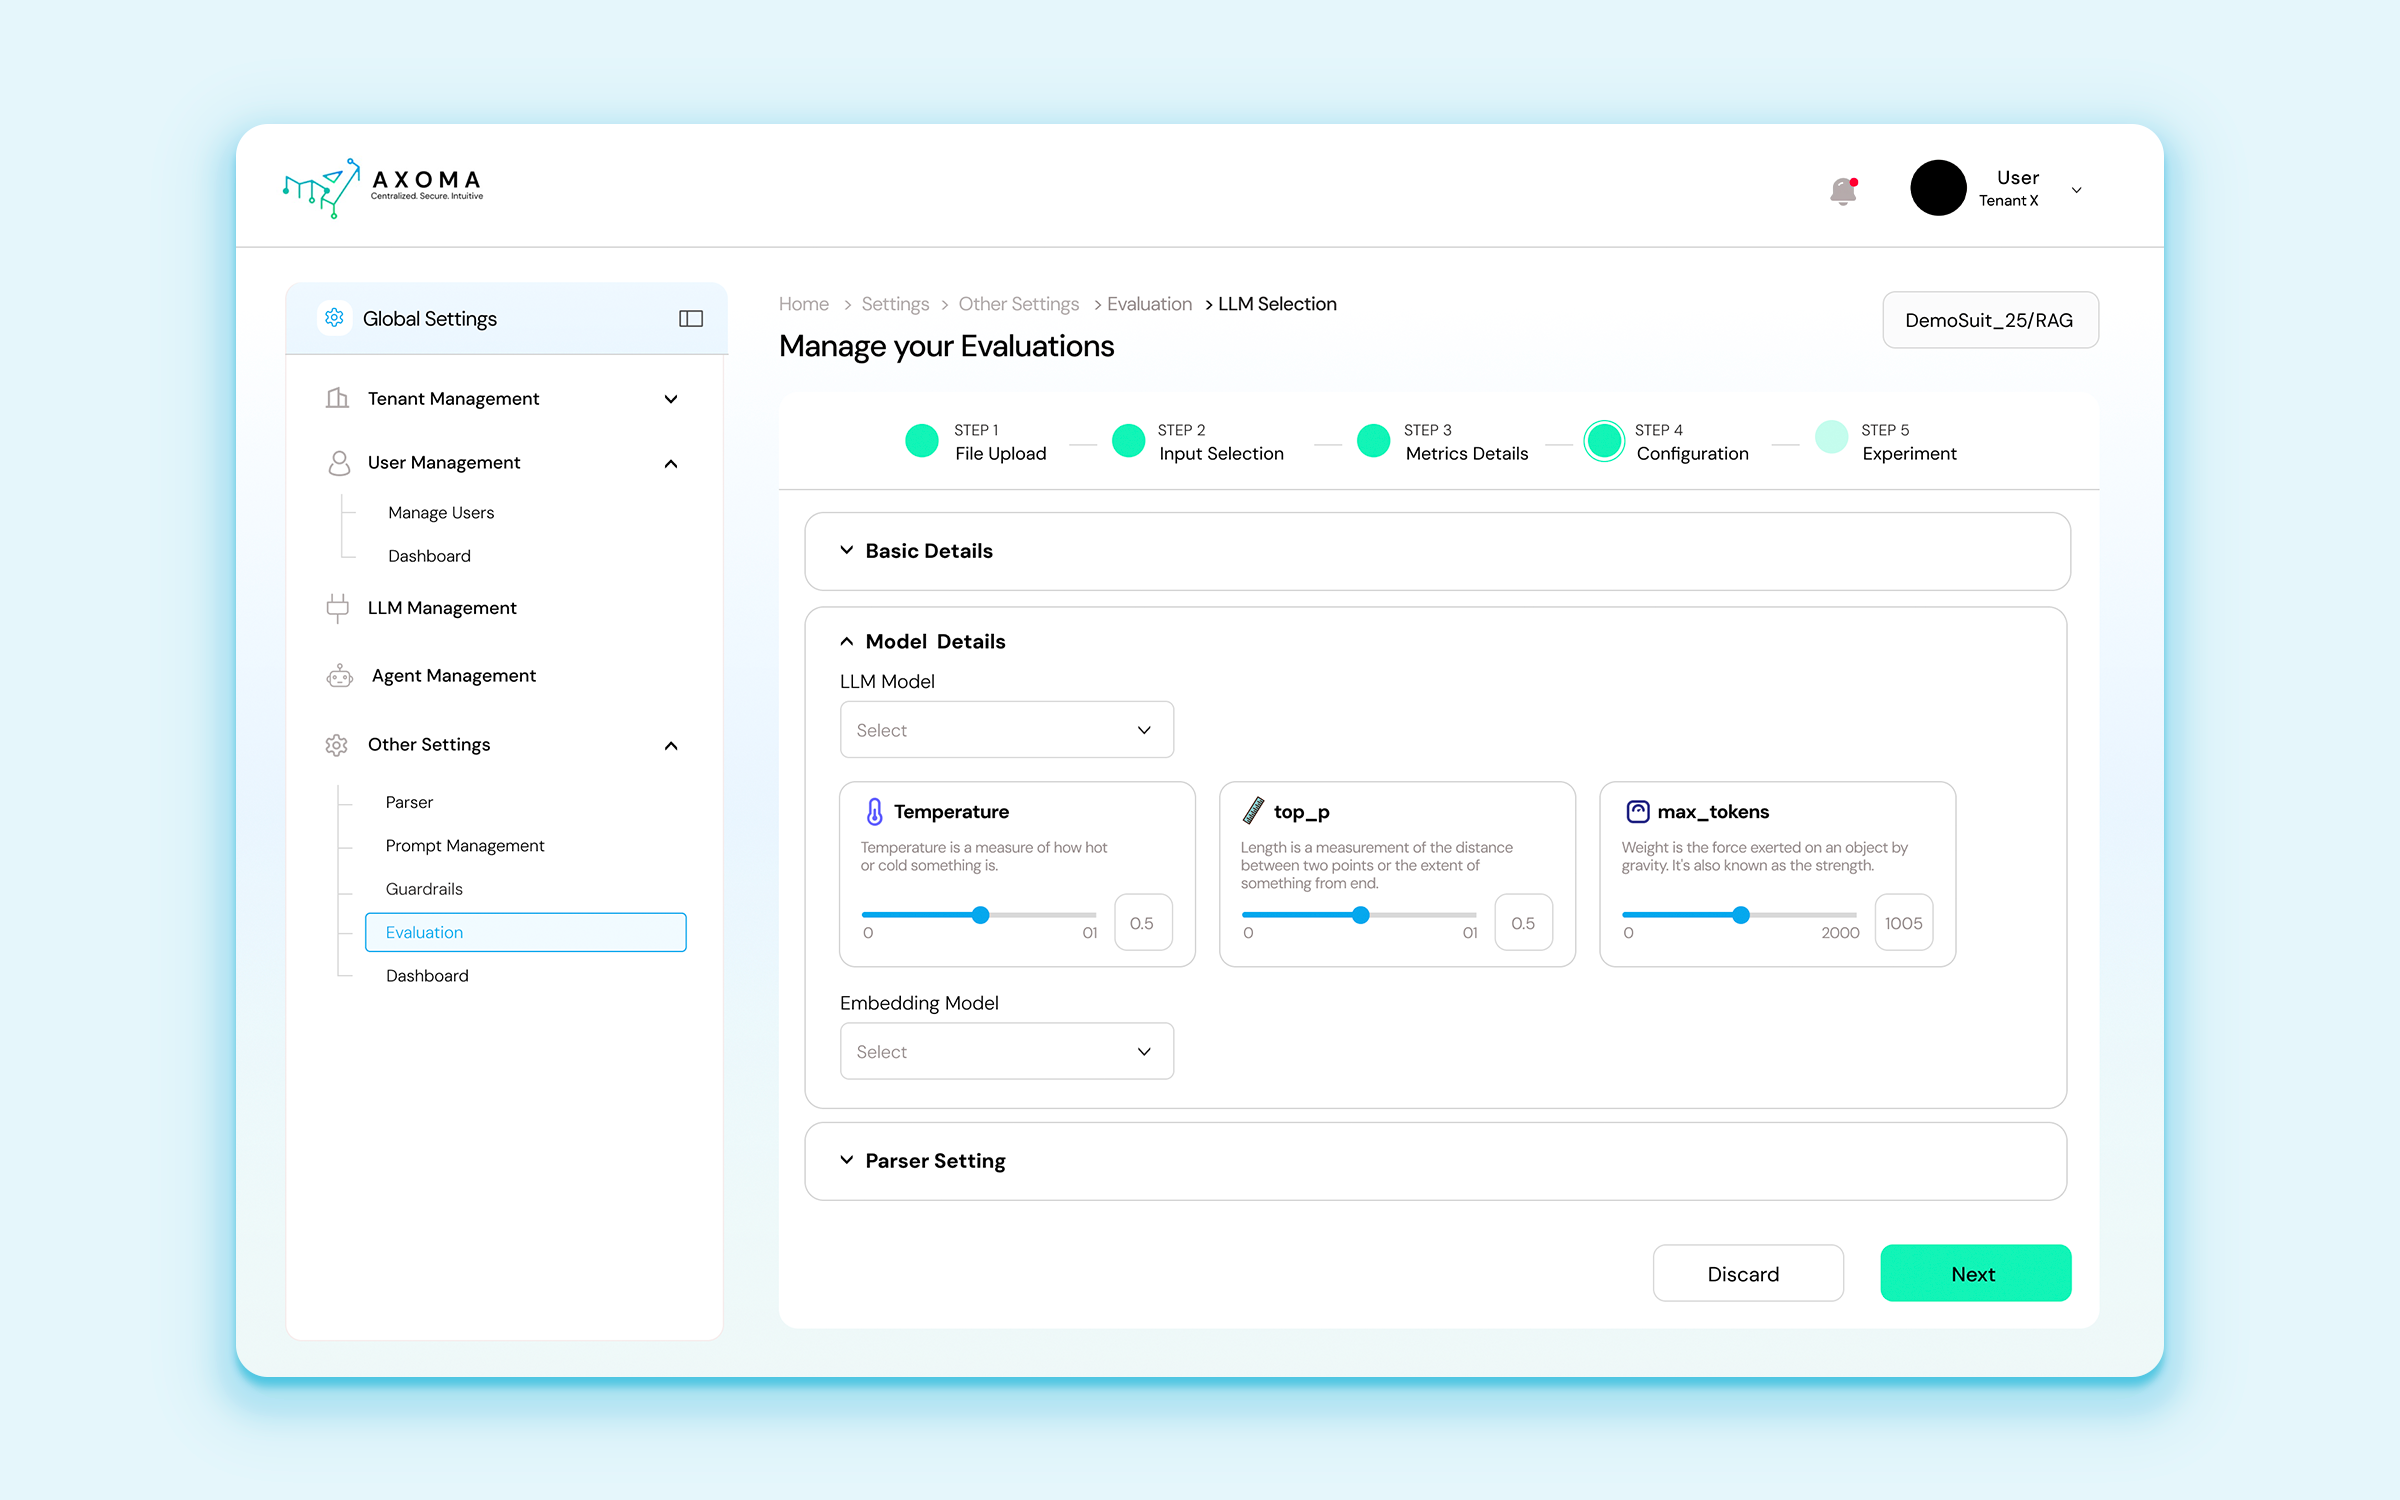Click the notification bell icon
2400x1500 pixels.
coord(1842,190)
